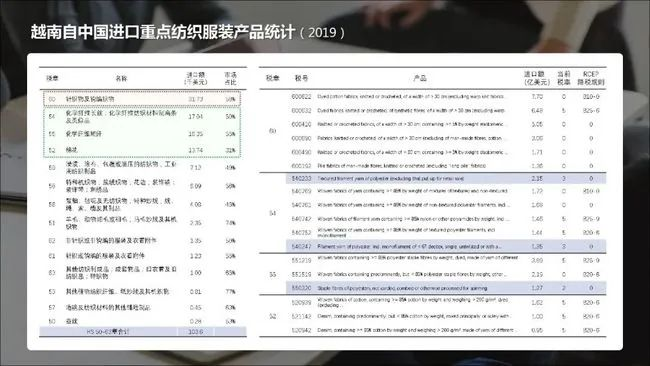Click the 进口额 (亿美元) header in right table
The width and height of the screenshot is (650, 366).
tap(534, 78)
